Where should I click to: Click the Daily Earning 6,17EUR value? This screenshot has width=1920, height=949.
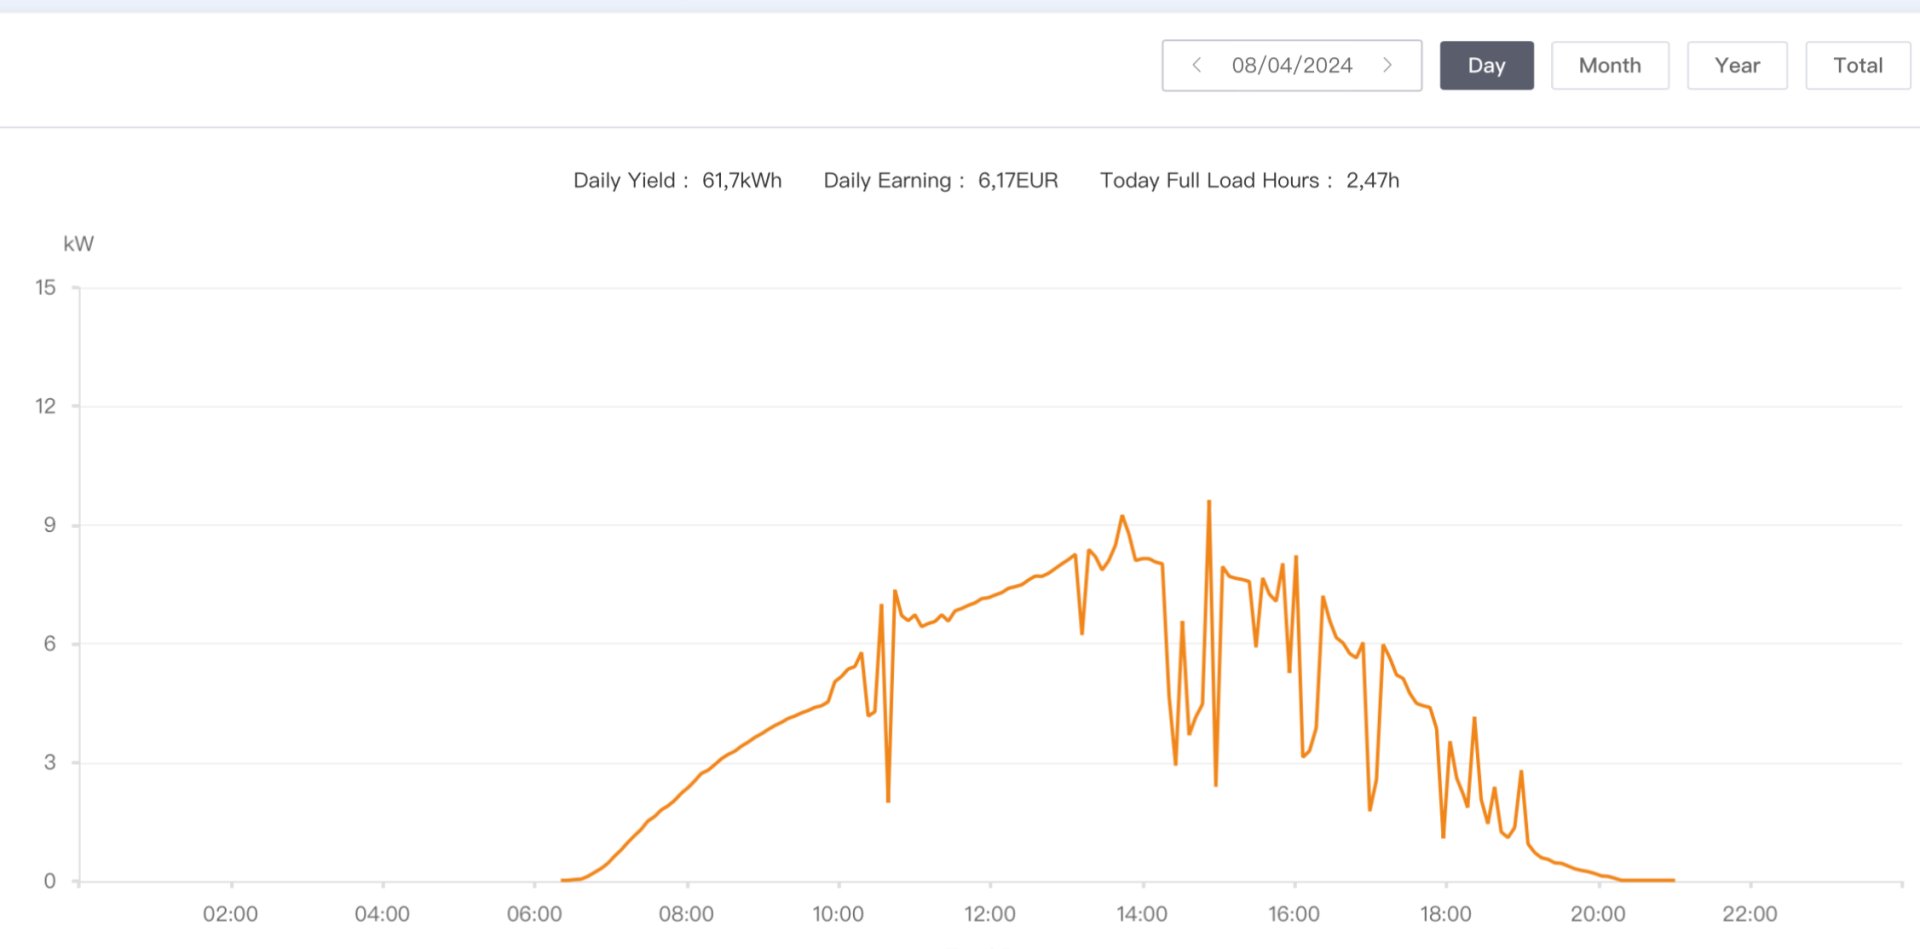pyautogui.click(x=1017, y=180)
